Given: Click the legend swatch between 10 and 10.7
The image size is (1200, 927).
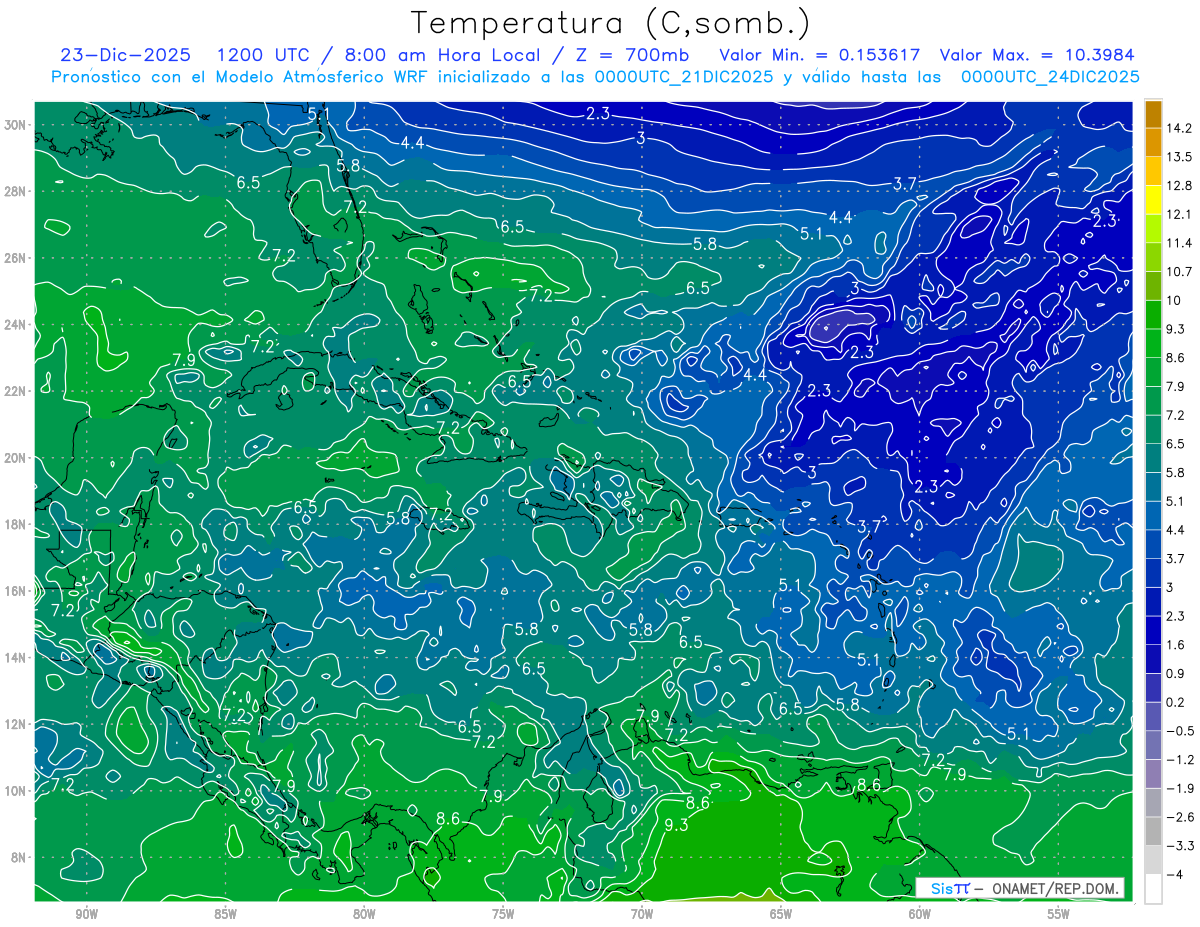Looking at the screenshot, I should [x=1153, y=286].
